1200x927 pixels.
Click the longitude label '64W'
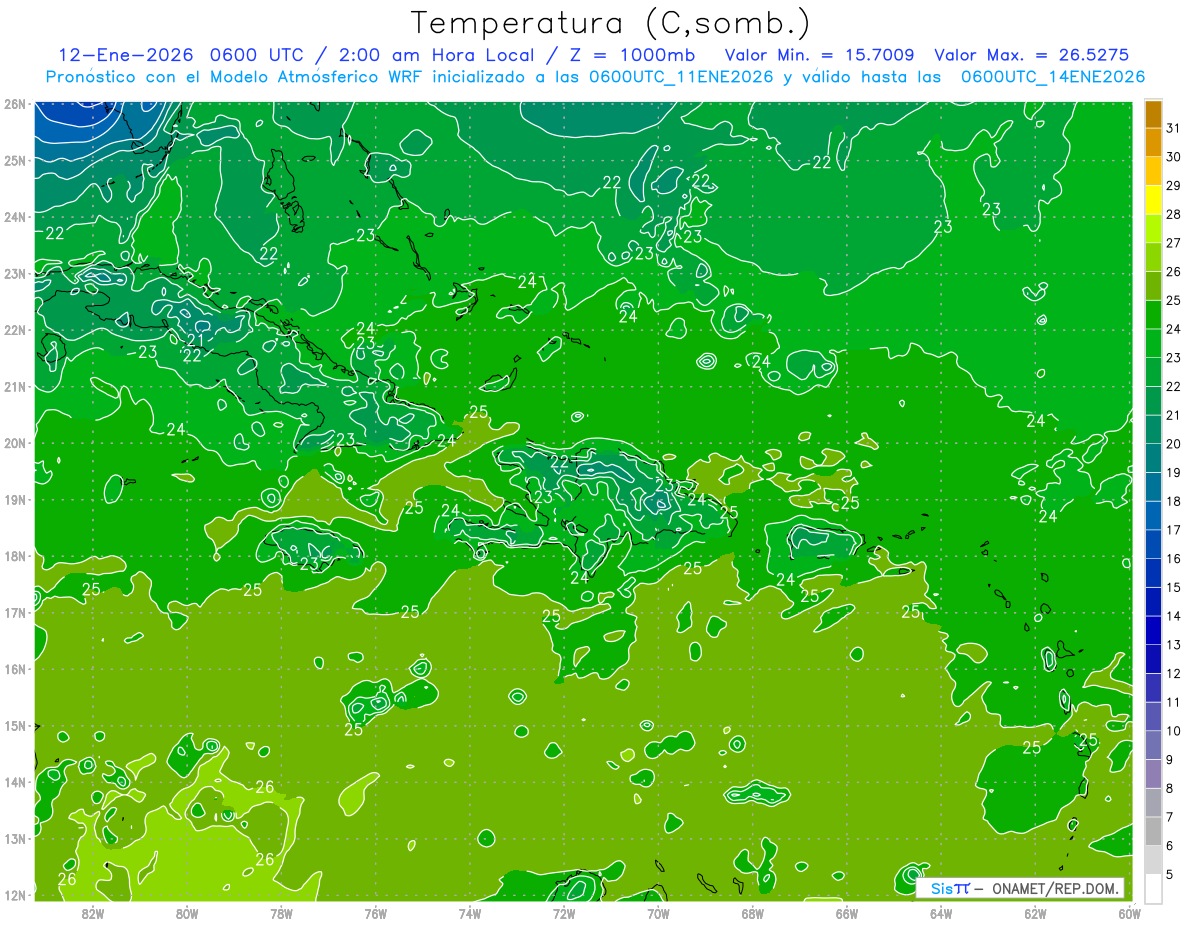941,913
